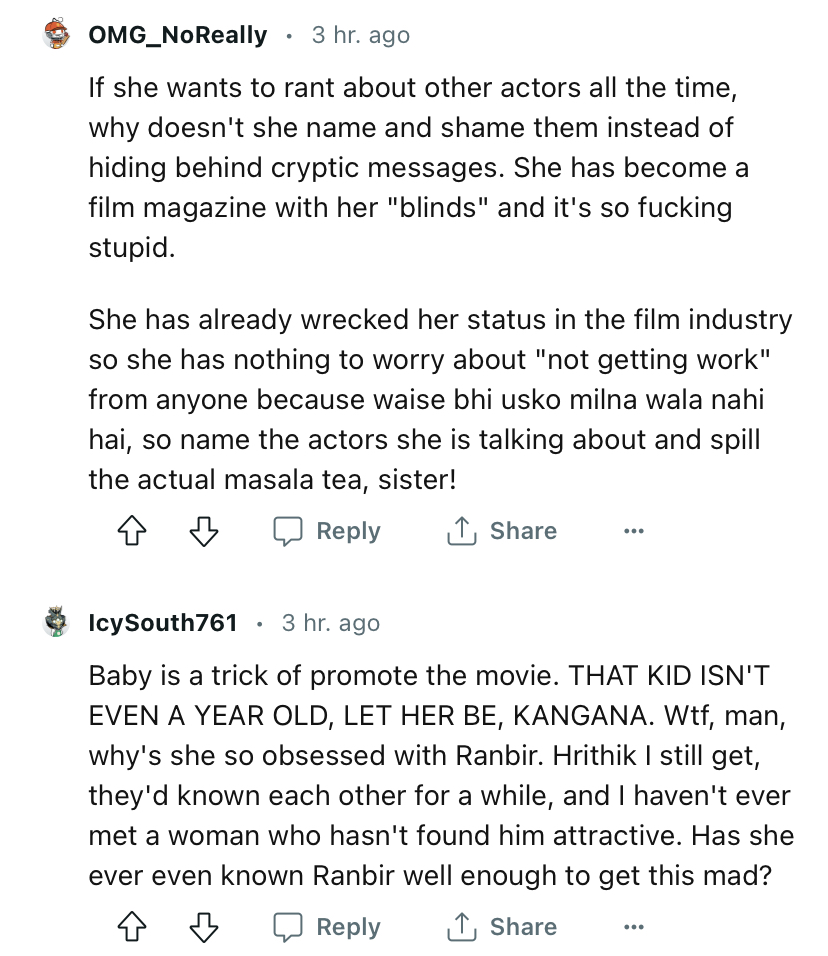Click the timestamp on OMG_NoReally's comment

pos(360,35)
